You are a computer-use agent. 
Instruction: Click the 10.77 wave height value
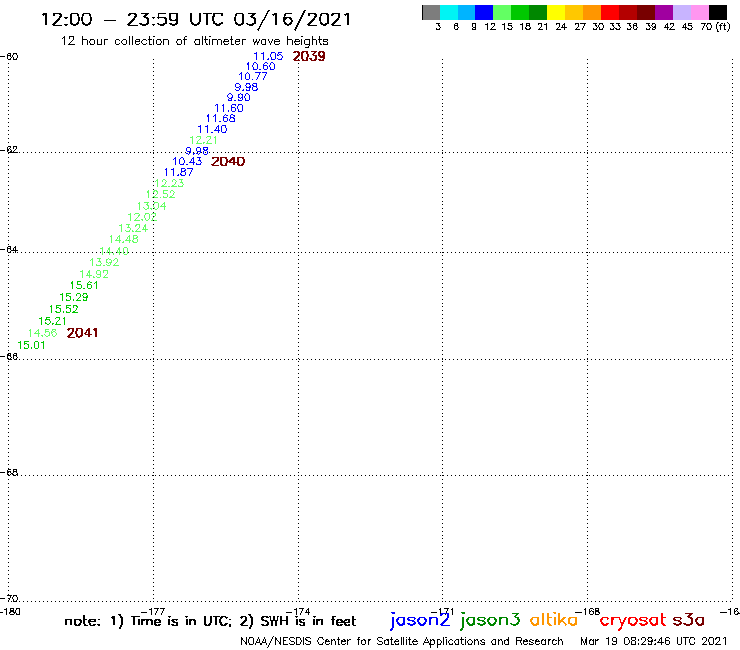252,76
